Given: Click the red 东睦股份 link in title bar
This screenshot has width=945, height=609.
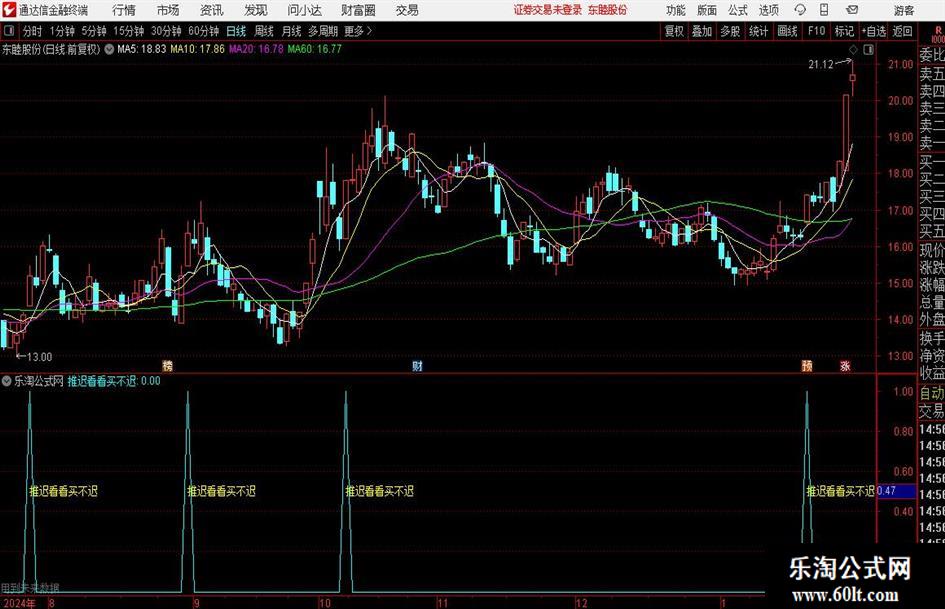Looking at the screenshot, I should [x=608, y=10].
